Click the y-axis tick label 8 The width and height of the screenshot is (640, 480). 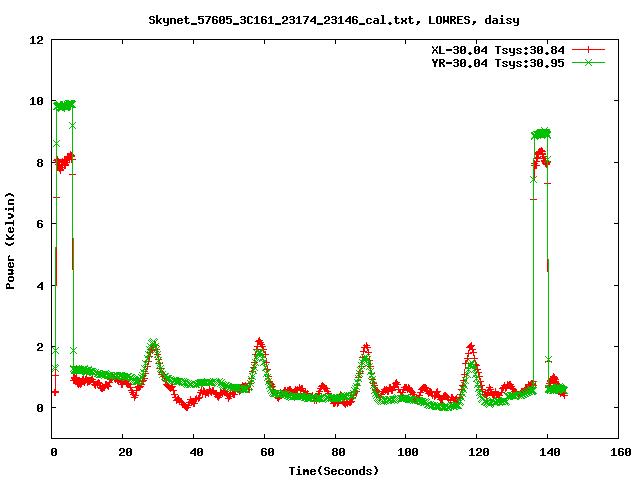pyautogui.click(x=40, y=163)
